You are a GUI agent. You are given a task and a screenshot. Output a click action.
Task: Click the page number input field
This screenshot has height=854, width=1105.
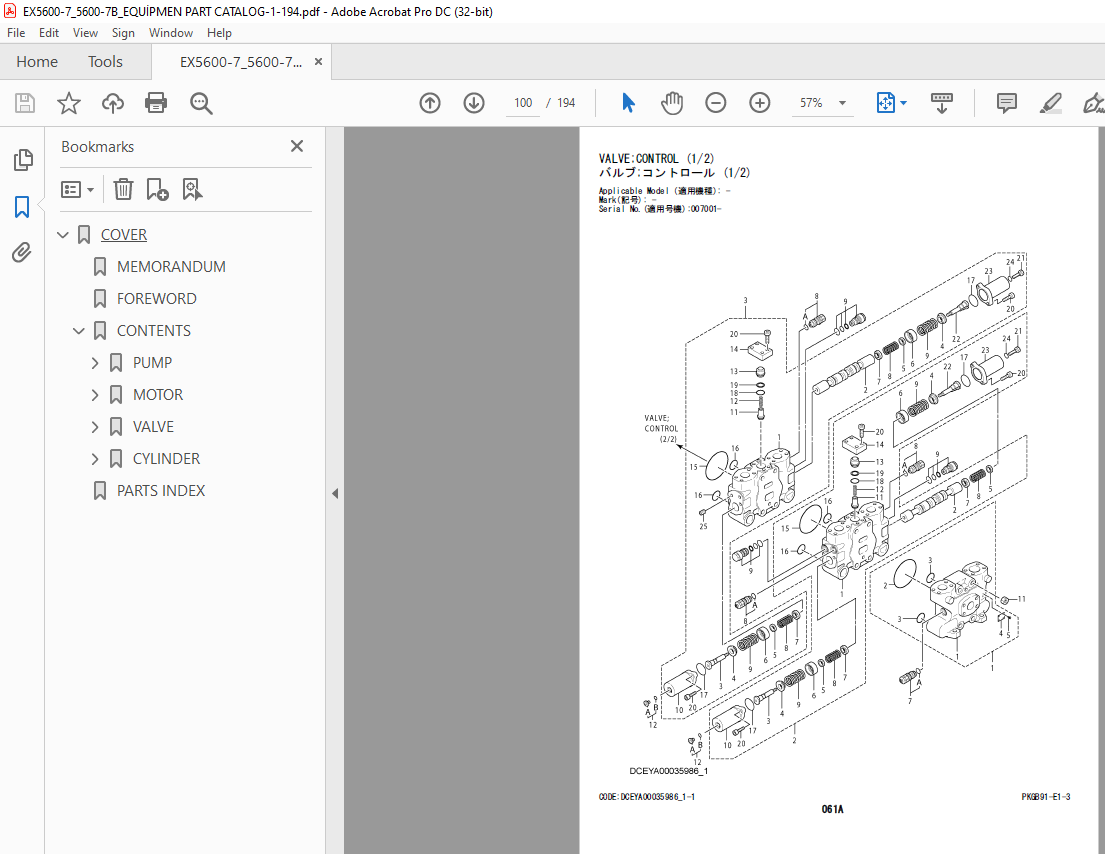[522, 103]
